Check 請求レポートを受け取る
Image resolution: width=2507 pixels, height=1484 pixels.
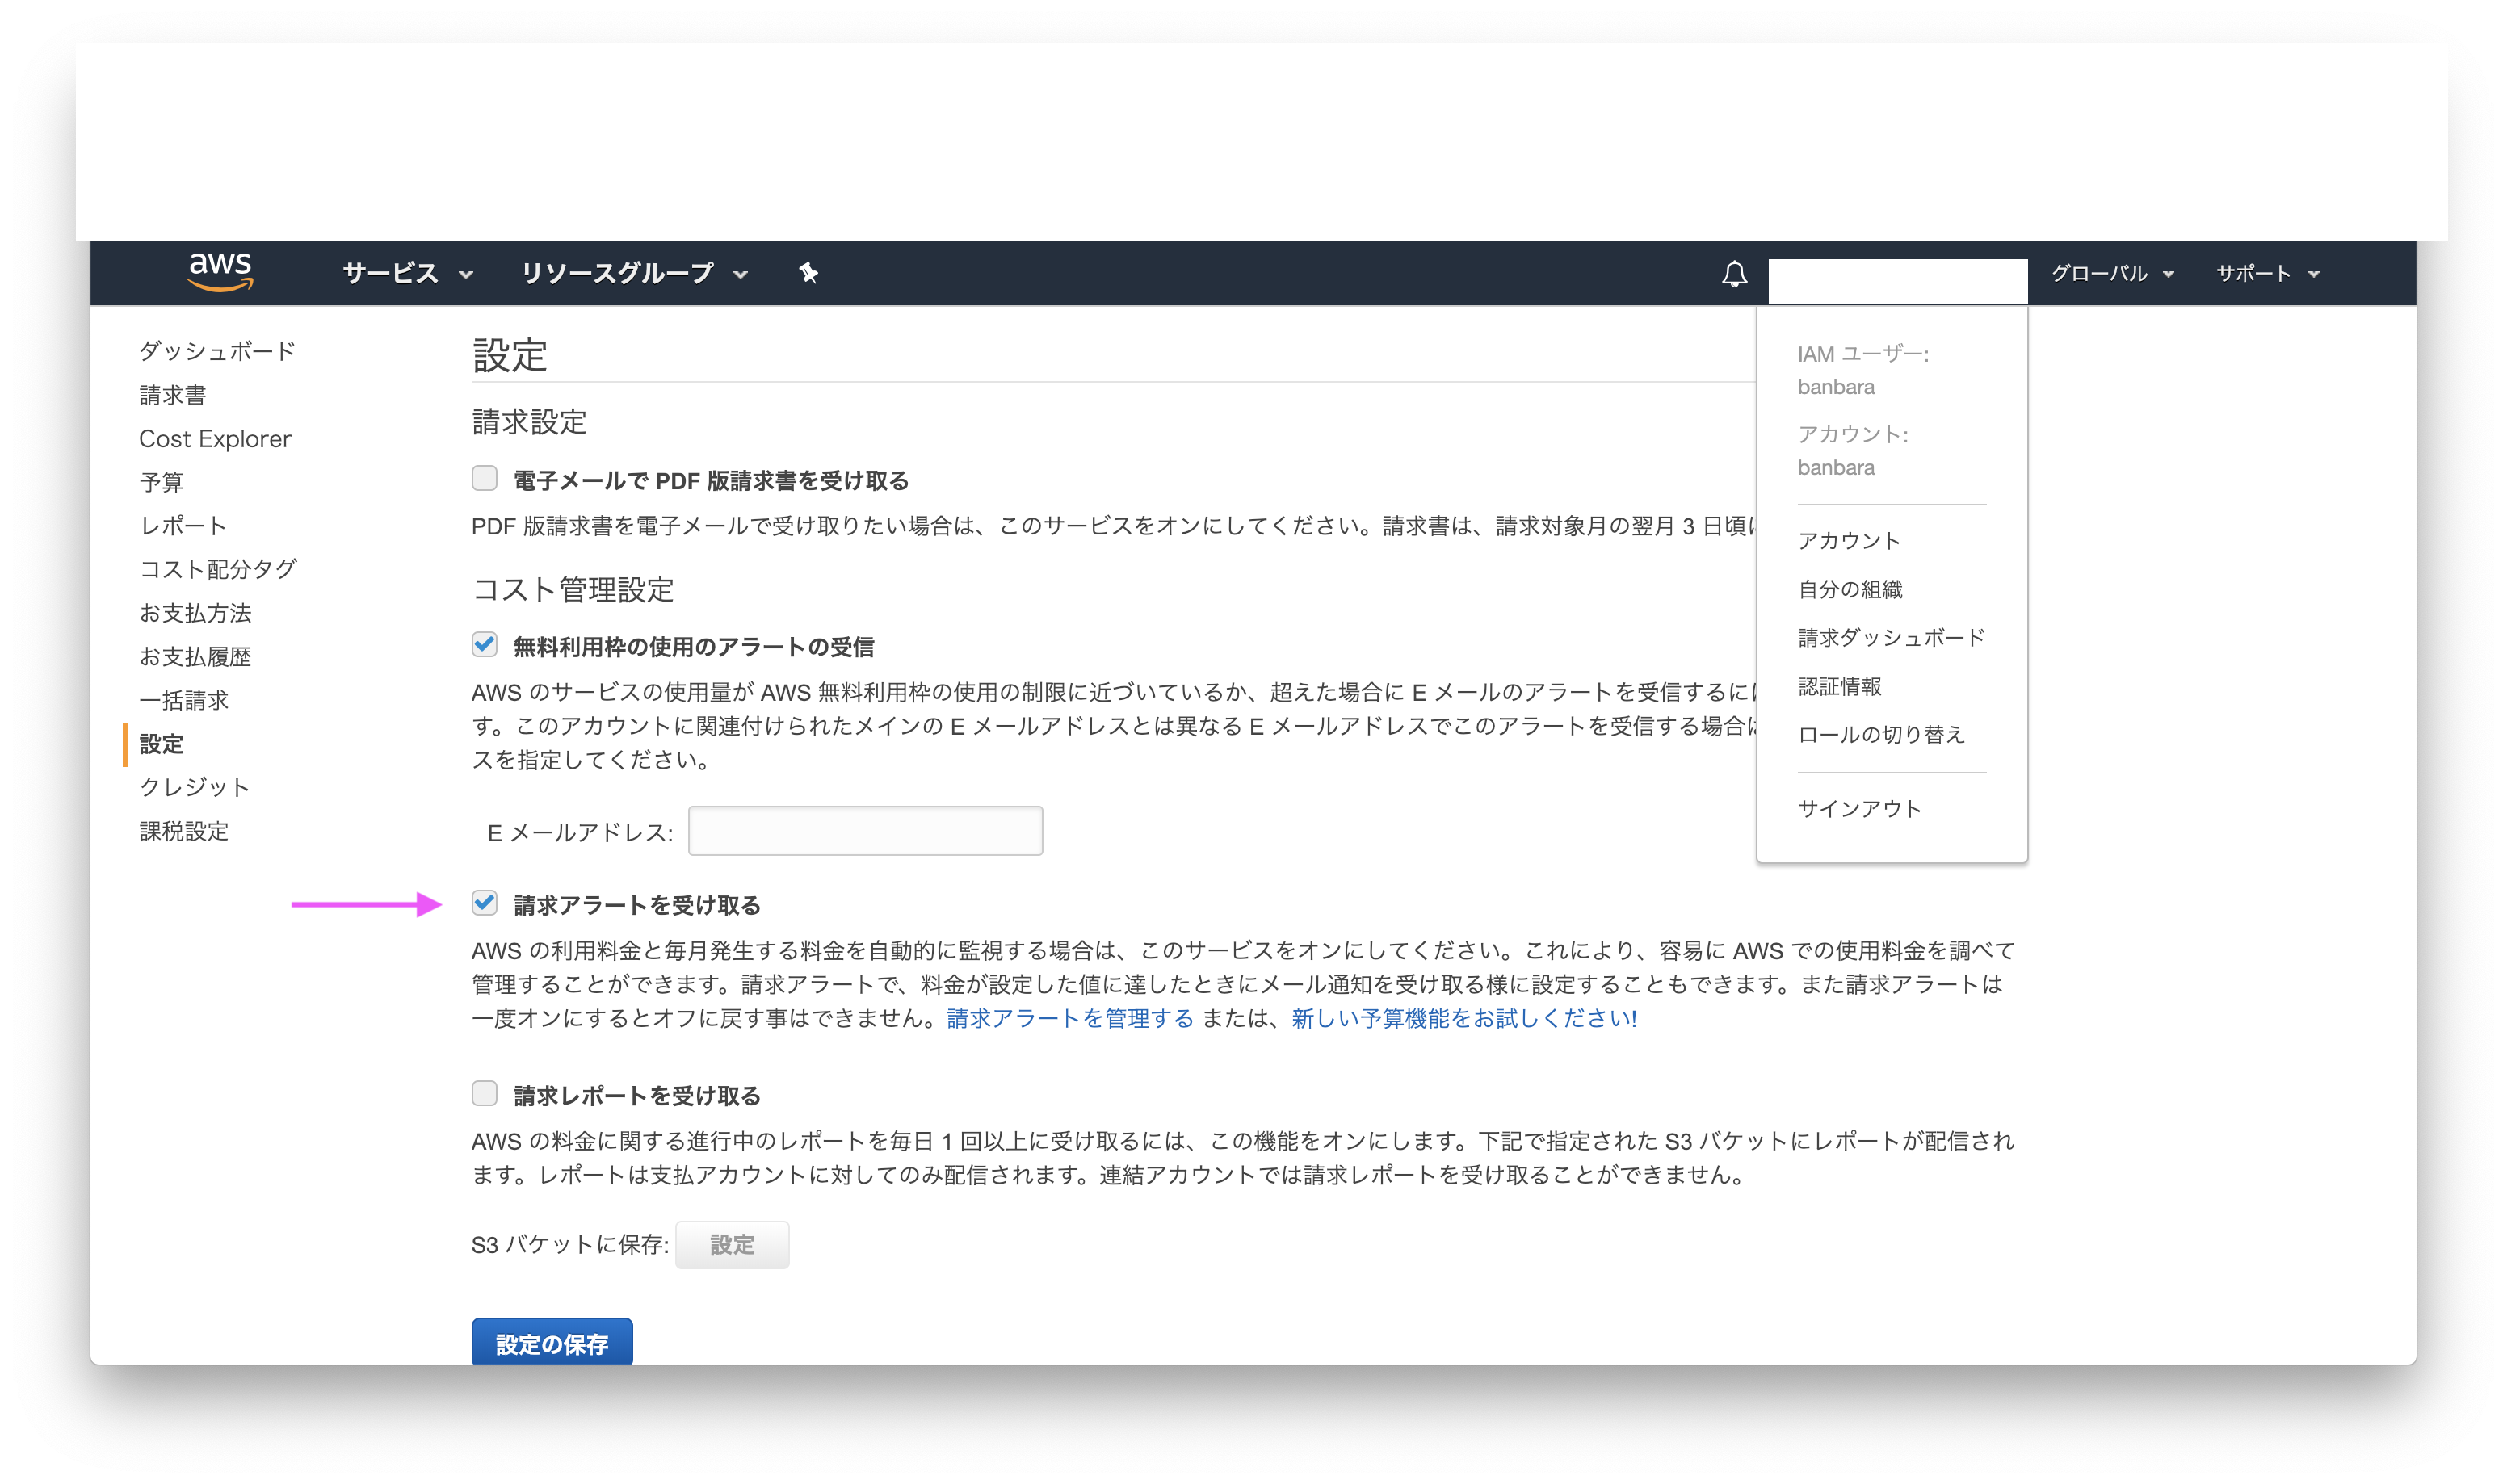pyautogui.click(x=484, y=1094)
